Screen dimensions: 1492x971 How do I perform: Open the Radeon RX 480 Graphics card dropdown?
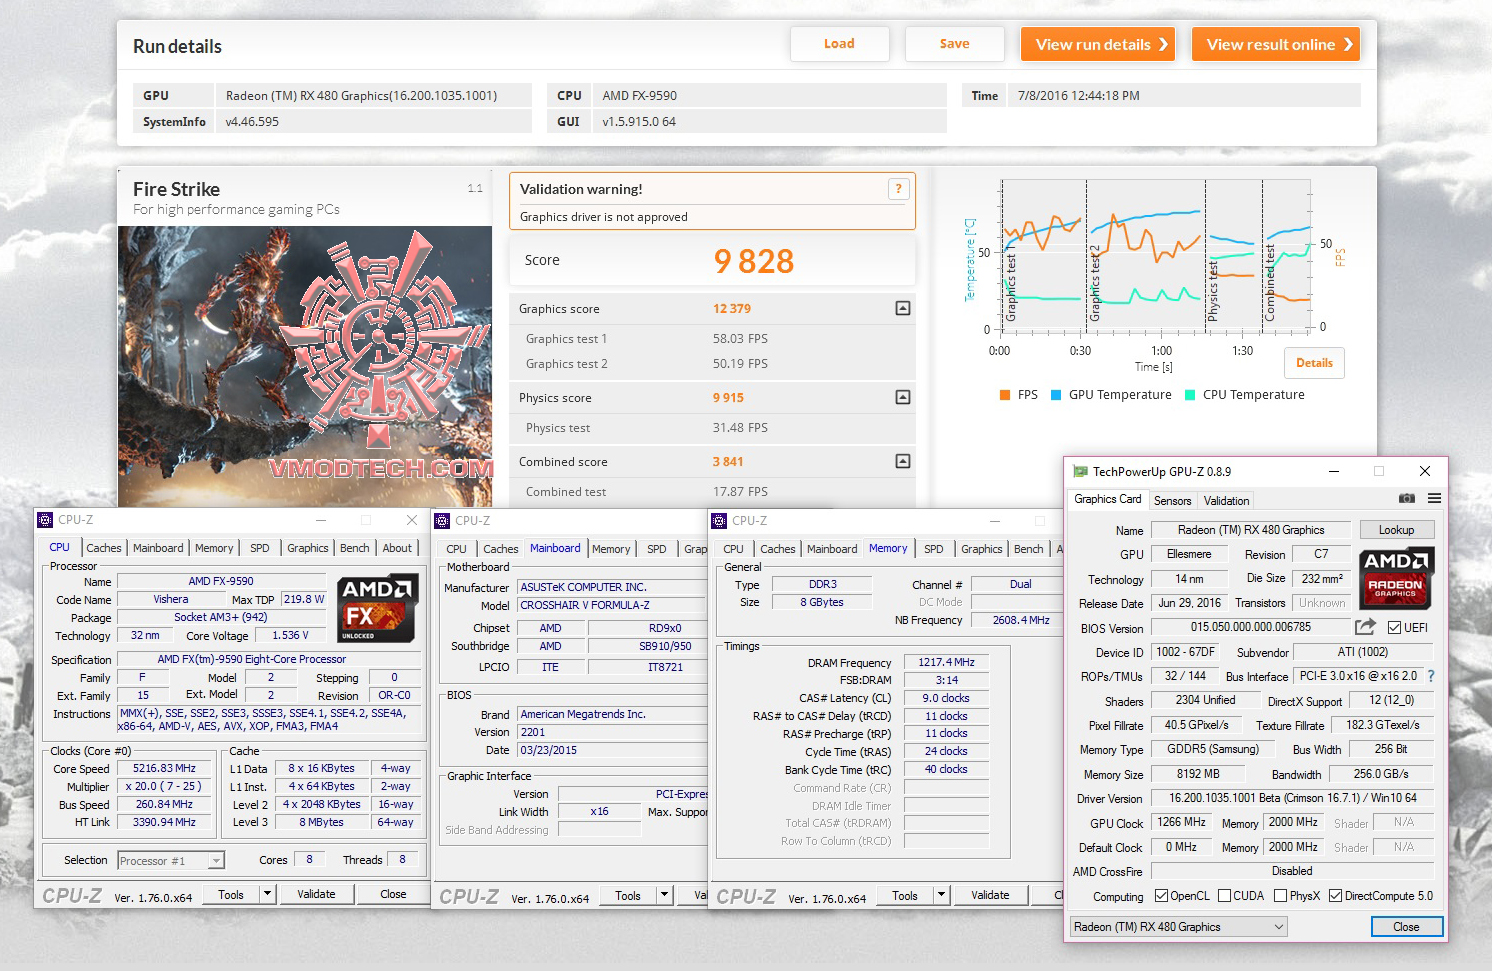pos(1179,927)
